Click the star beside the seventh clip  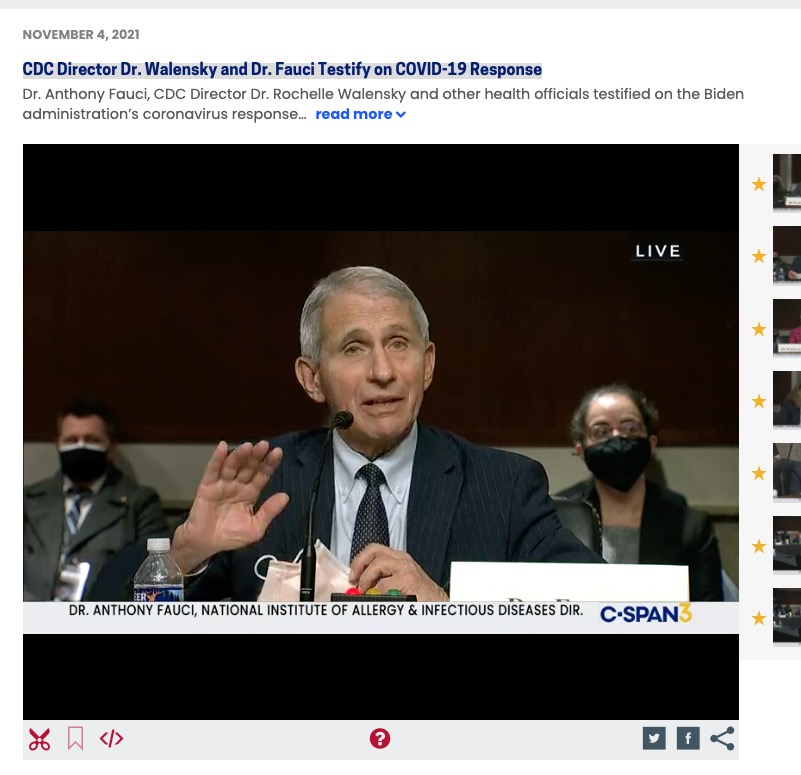[x=759, y=618]
